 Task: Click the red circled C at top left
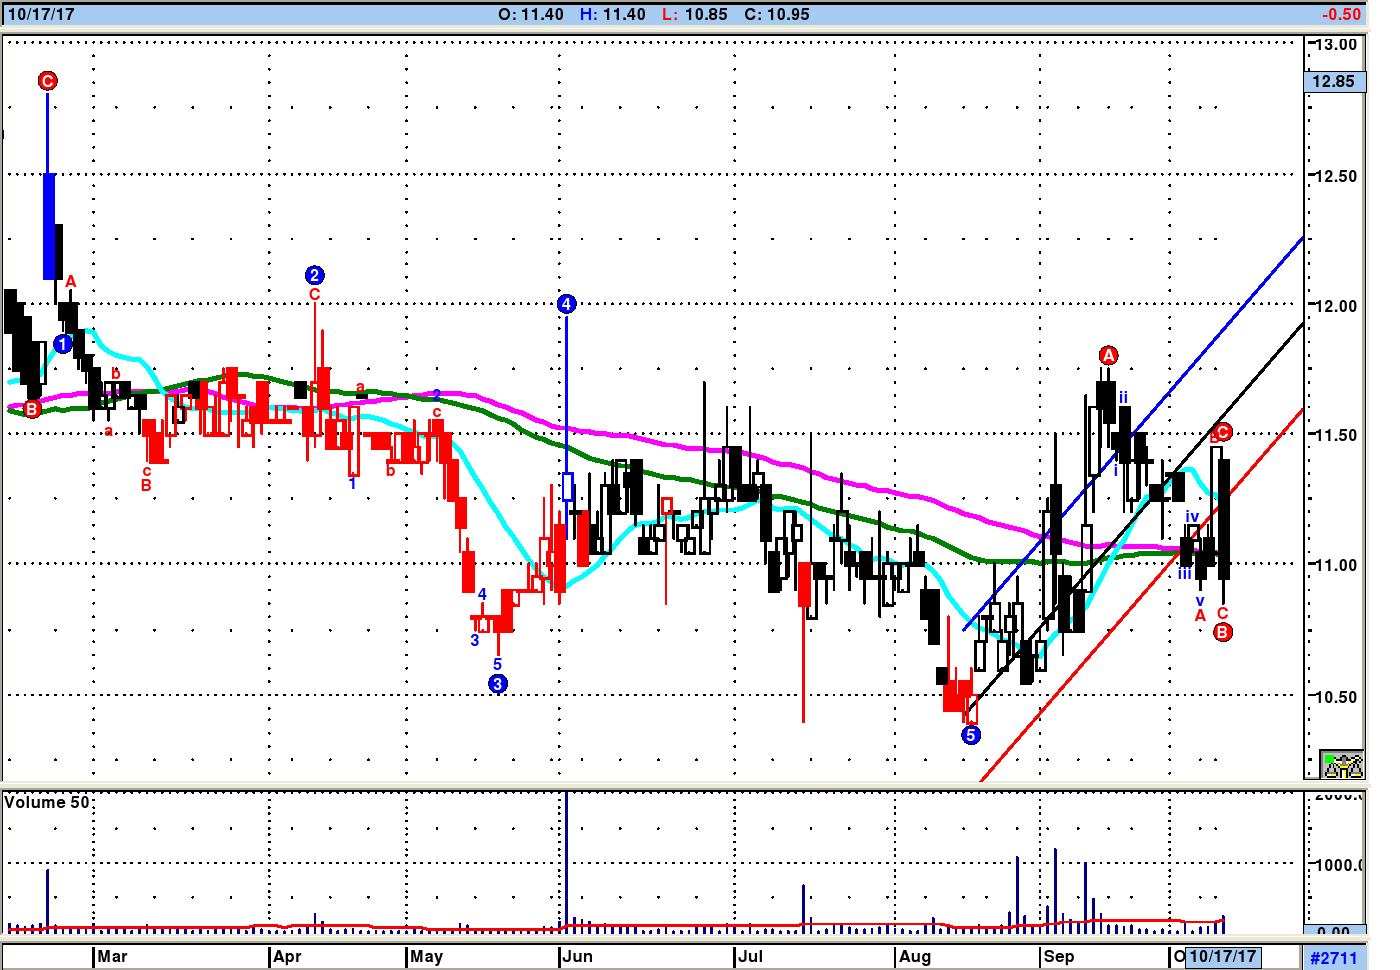[47, 81]
